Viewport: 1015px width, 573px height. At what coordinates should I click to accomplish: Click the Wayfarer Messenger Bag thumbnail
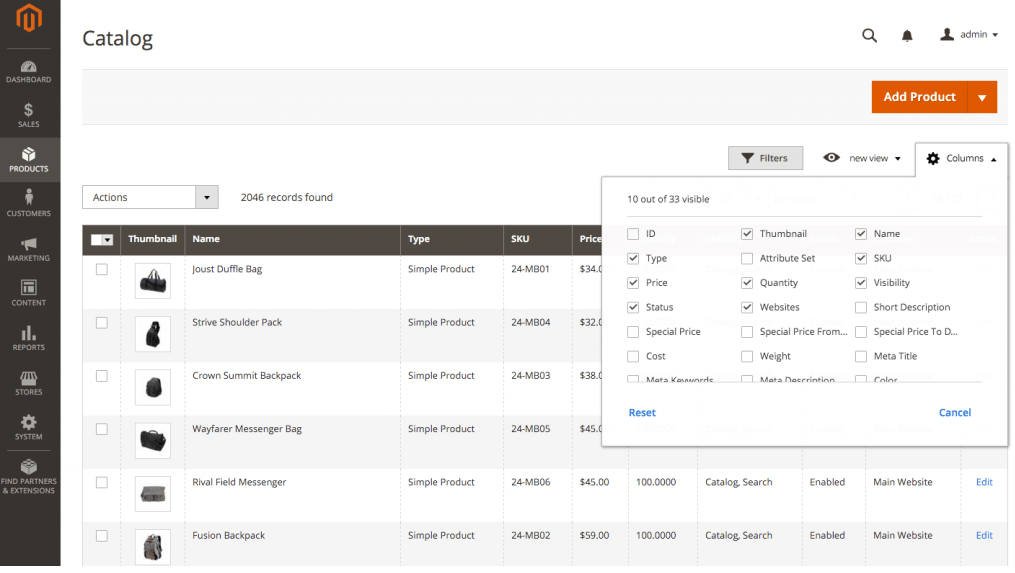point(153,440)
